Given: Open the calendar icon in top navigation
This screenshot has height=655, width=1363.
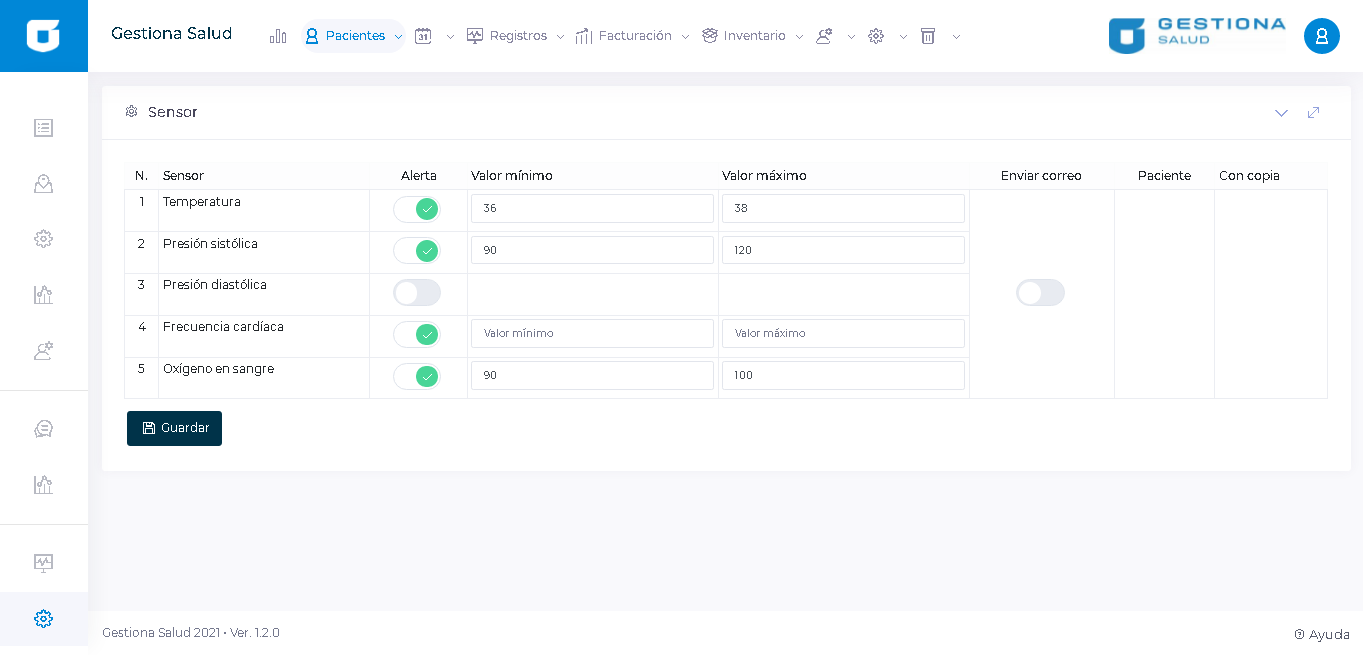Looking at the screenshot, I should [423, 36].
